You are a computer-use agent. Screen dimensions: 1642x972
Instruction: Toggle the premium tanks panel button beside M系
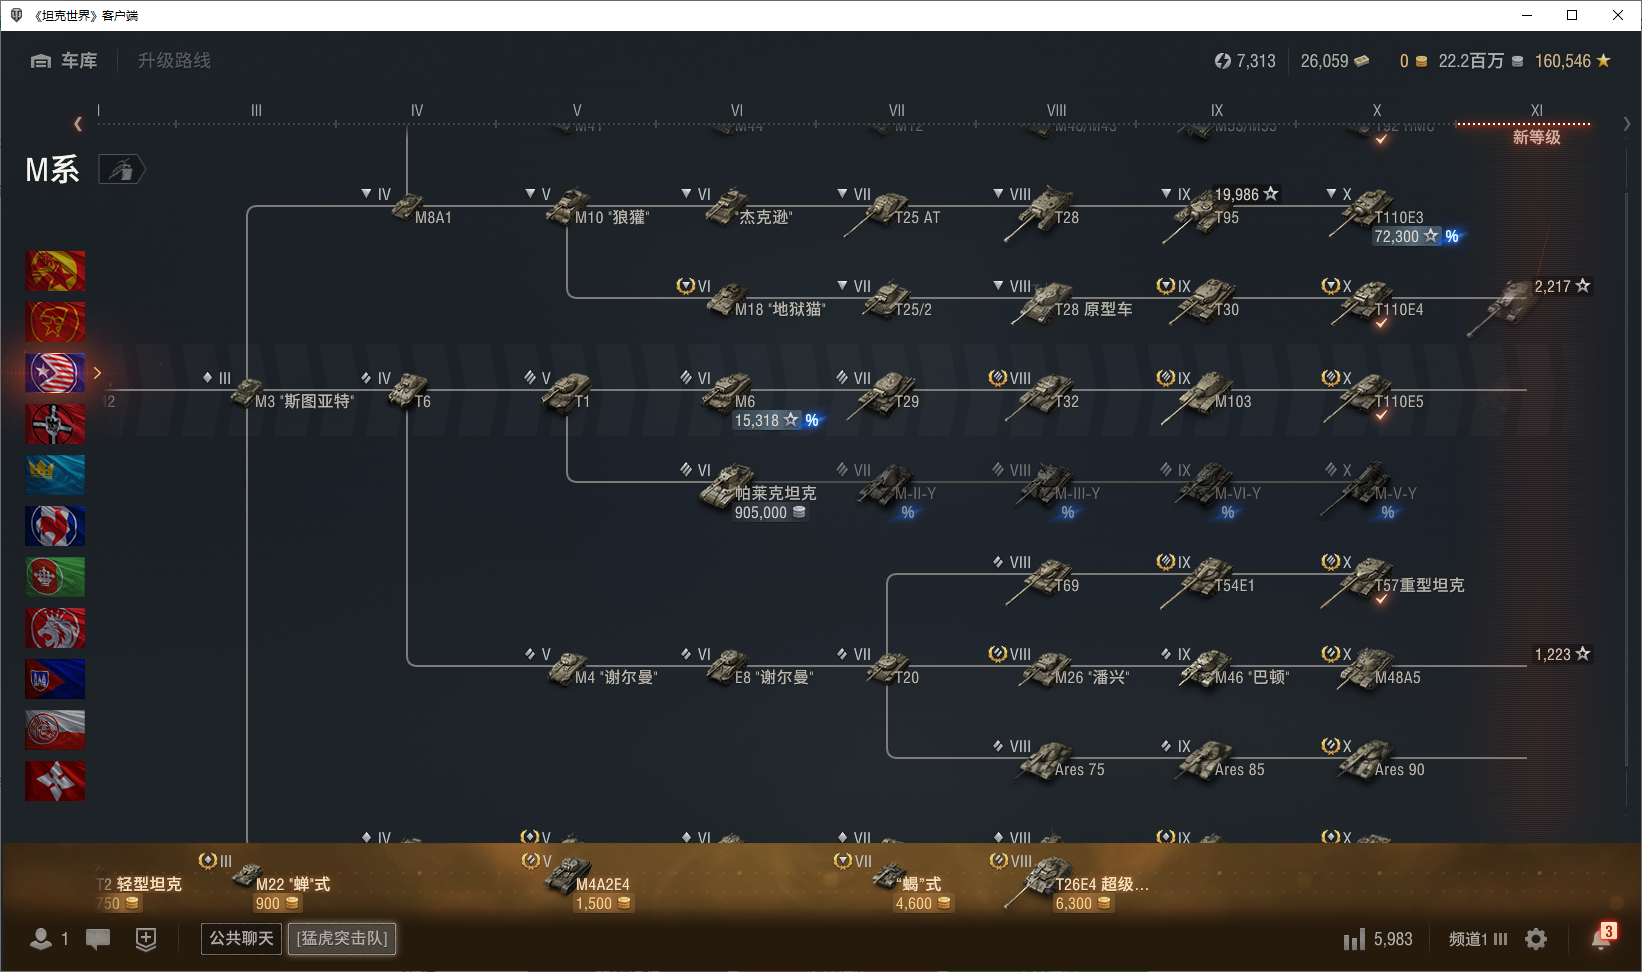click(x=121, y=170)
